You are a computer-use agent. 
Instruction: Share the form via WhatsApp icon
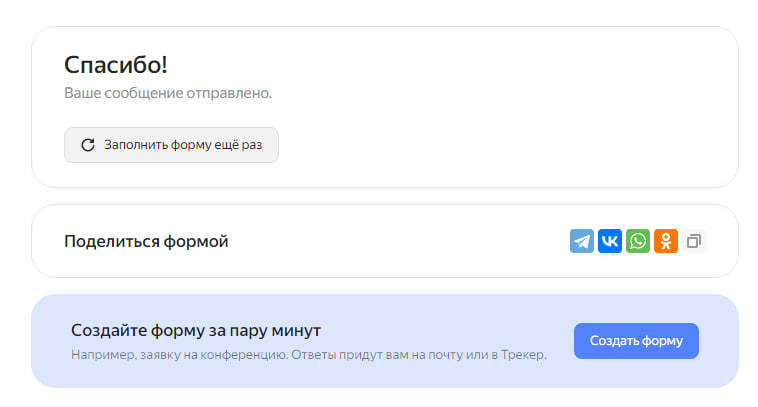(x=638, y=241)
